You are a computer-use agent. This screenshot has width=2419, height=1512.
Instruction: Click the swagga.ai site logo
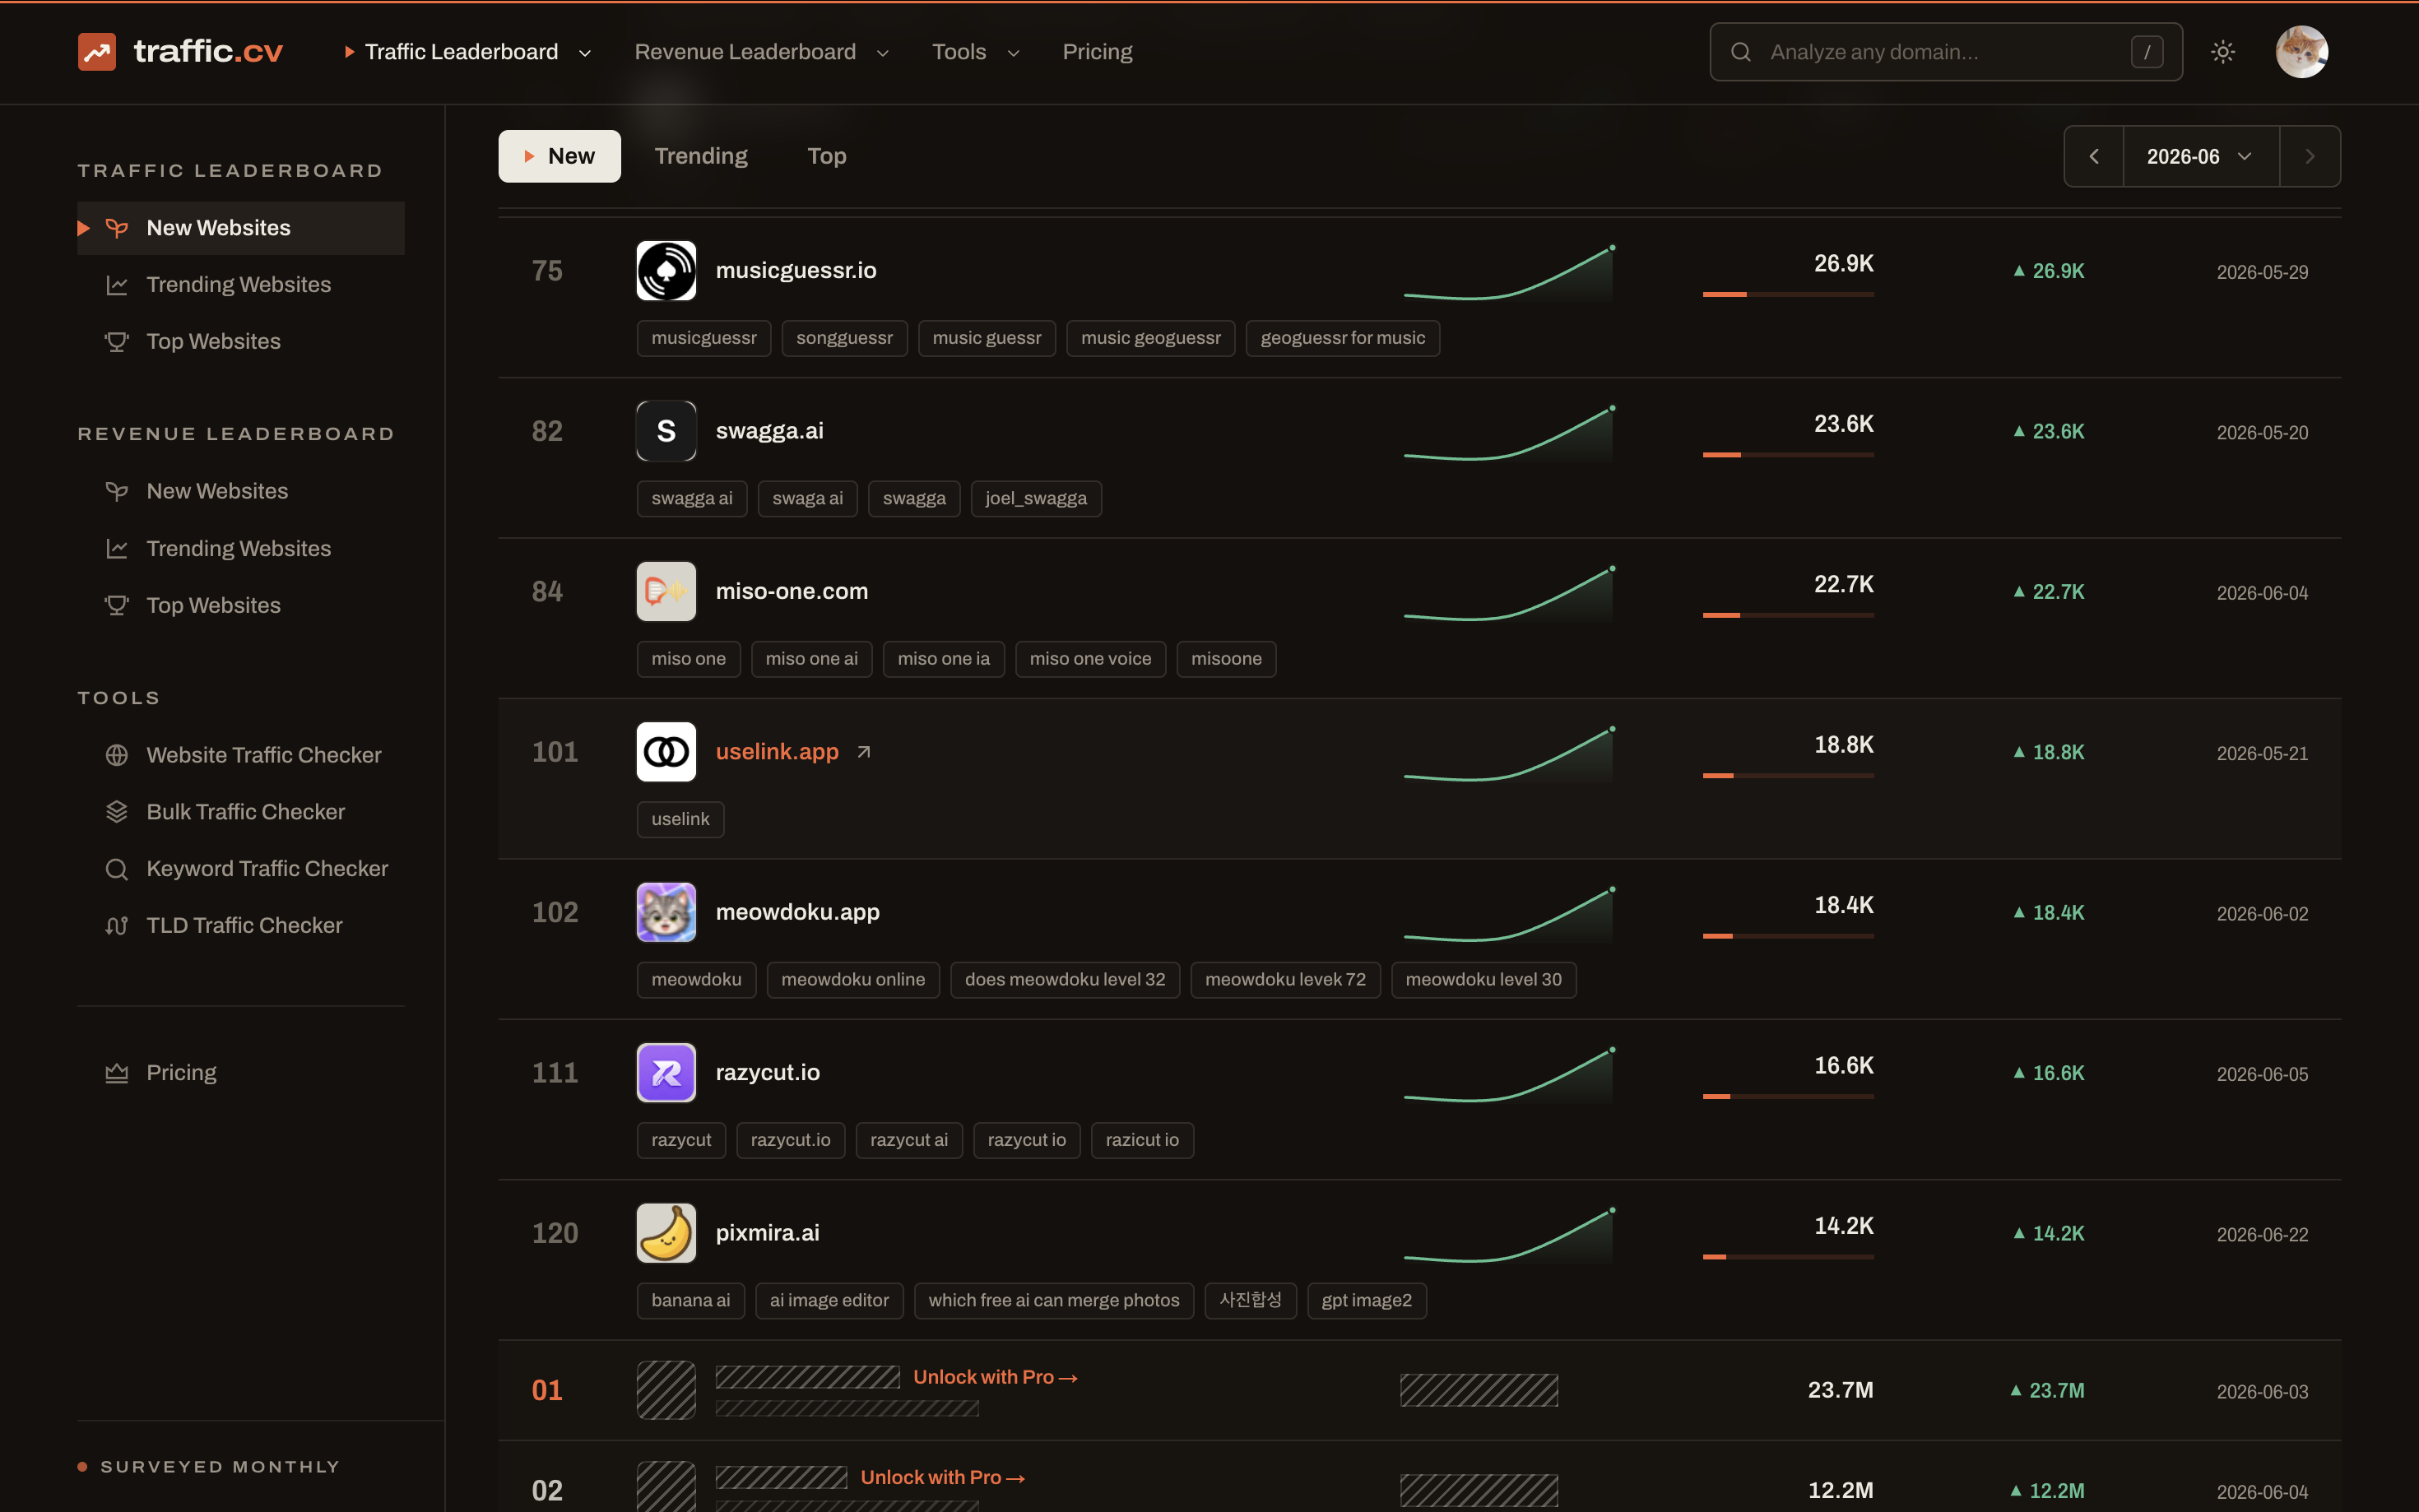click(666, 431)
